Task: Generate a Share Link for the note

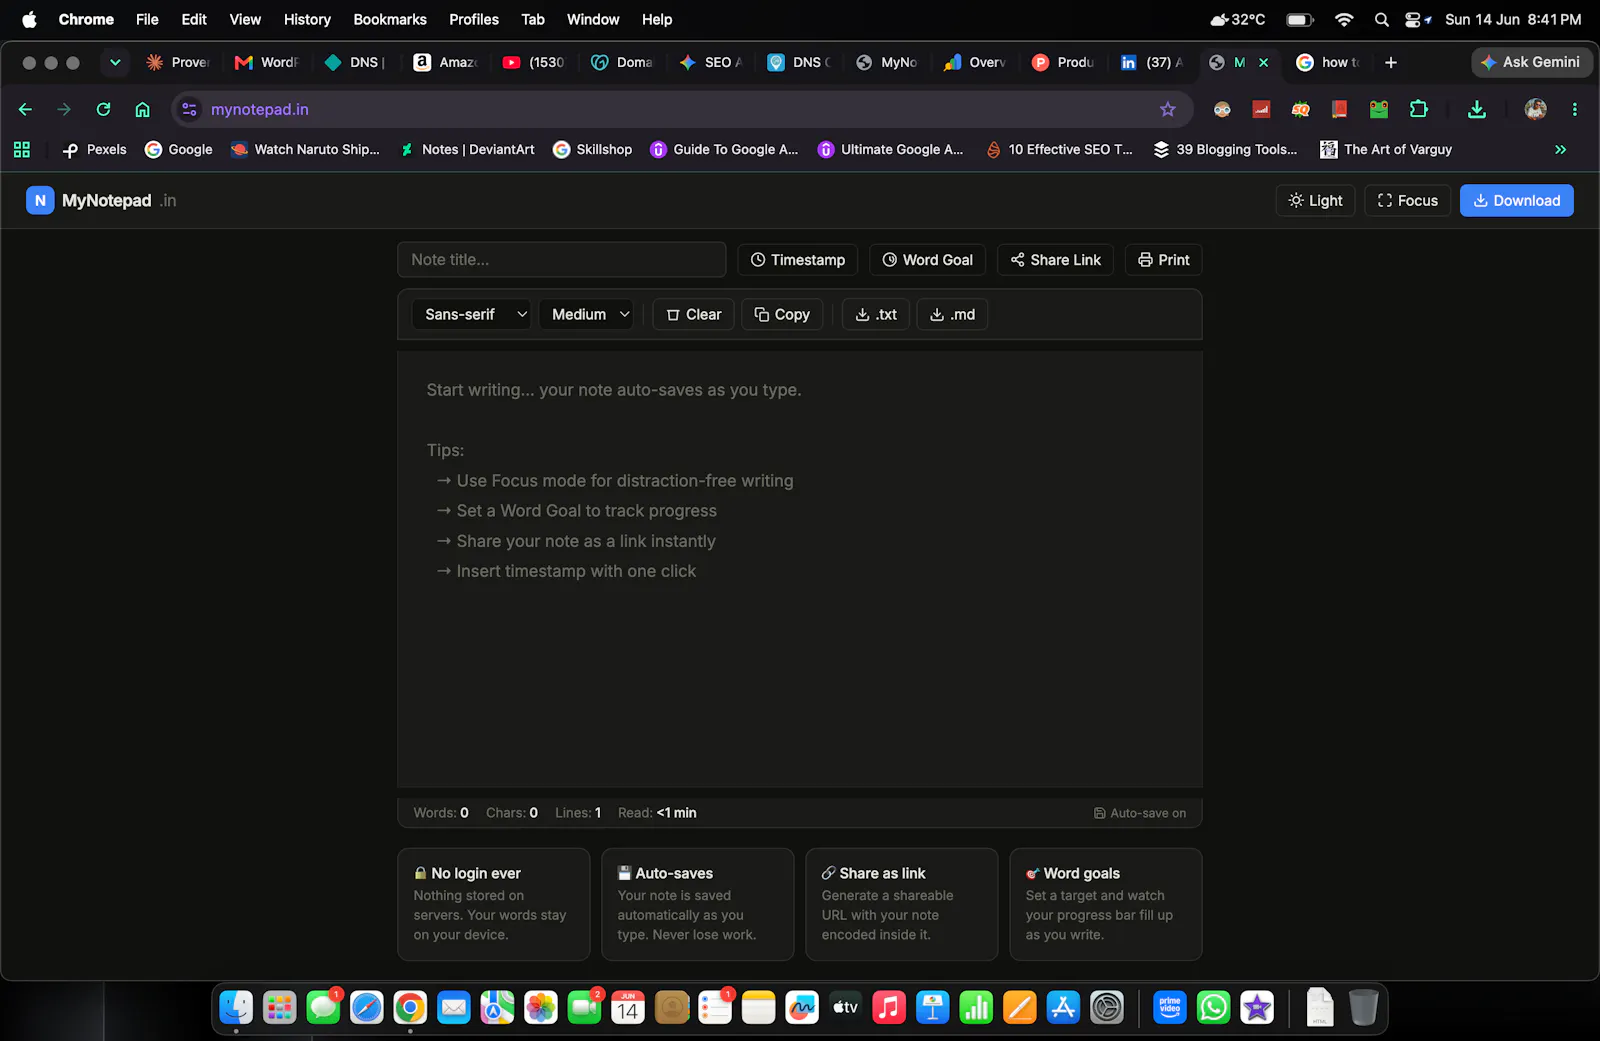Action: (1055, 260)
